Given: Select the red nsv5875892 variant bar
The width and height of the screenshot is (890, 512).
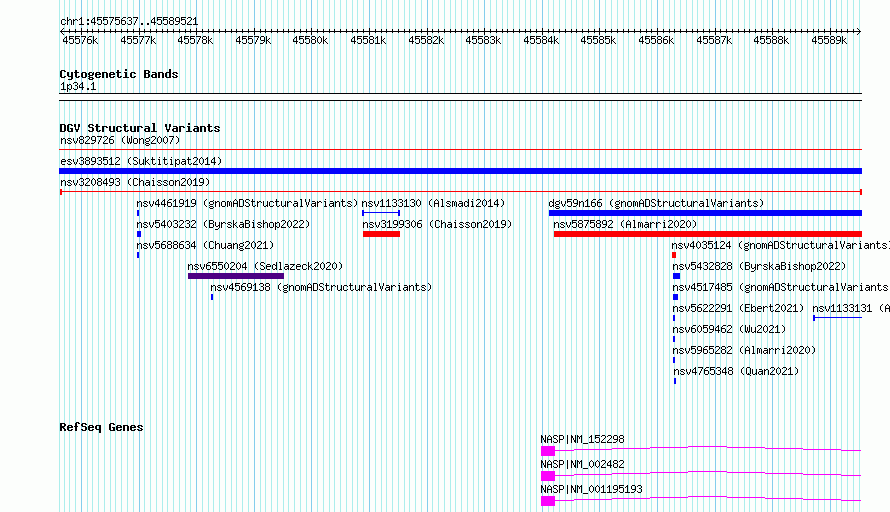Looking at the screenshot, I should point(708,234).
